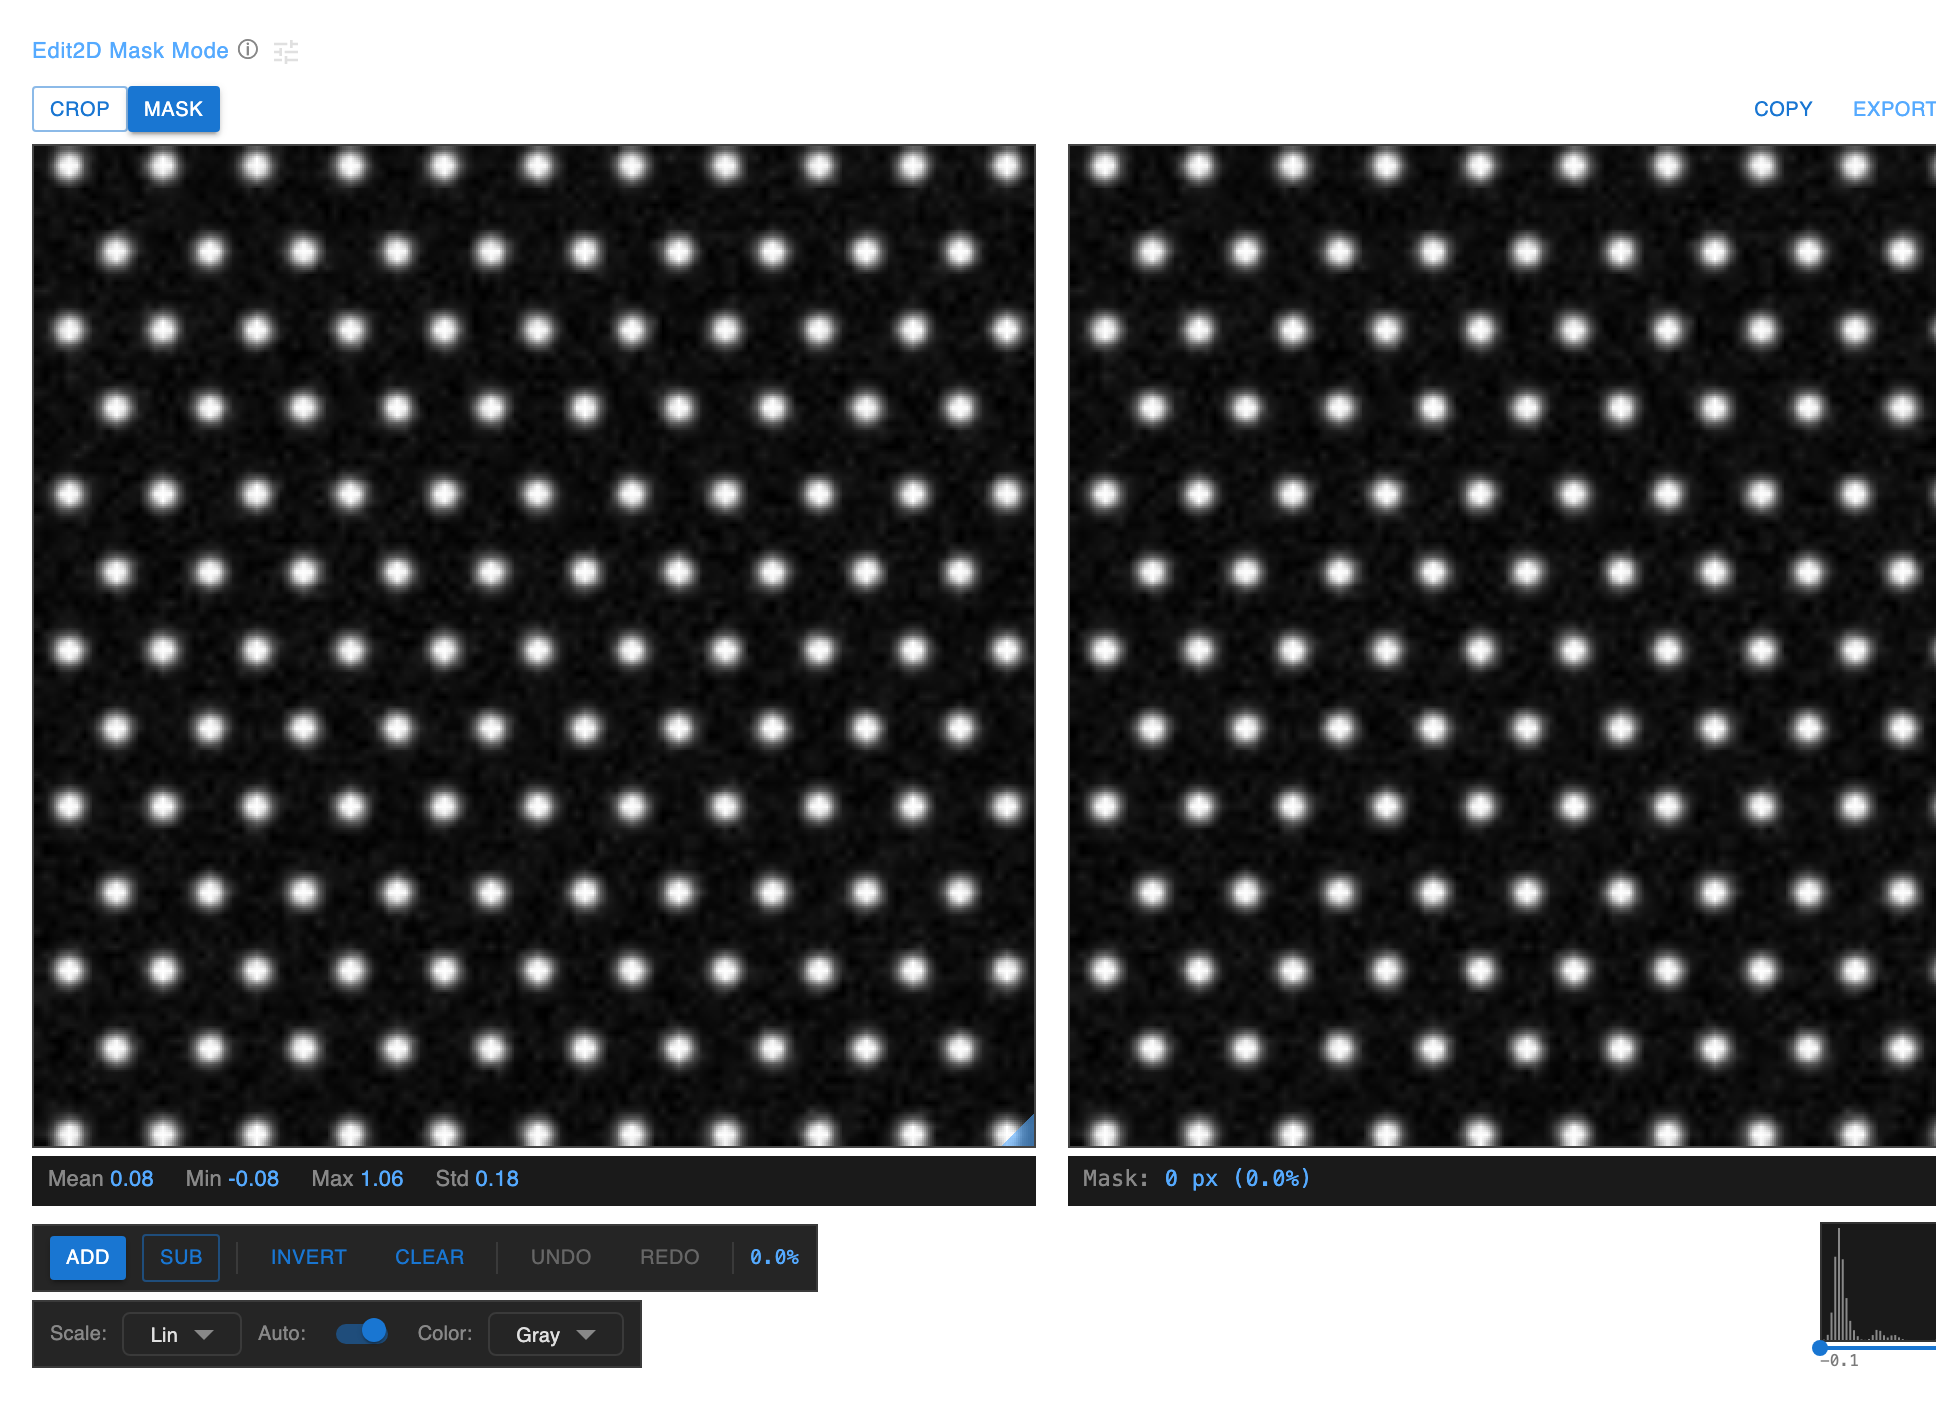Click inside the left atom lattice image
Image resolution: width=1936 pixels, height=1402 pixels.
click(x=534, y=646)
